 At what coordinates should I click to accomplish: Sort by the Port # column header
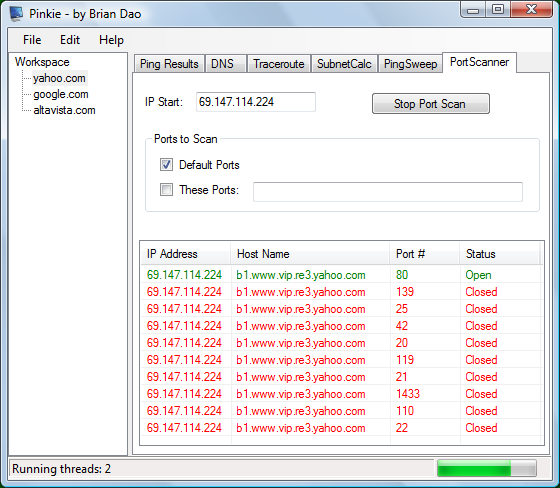pos(425,254)
